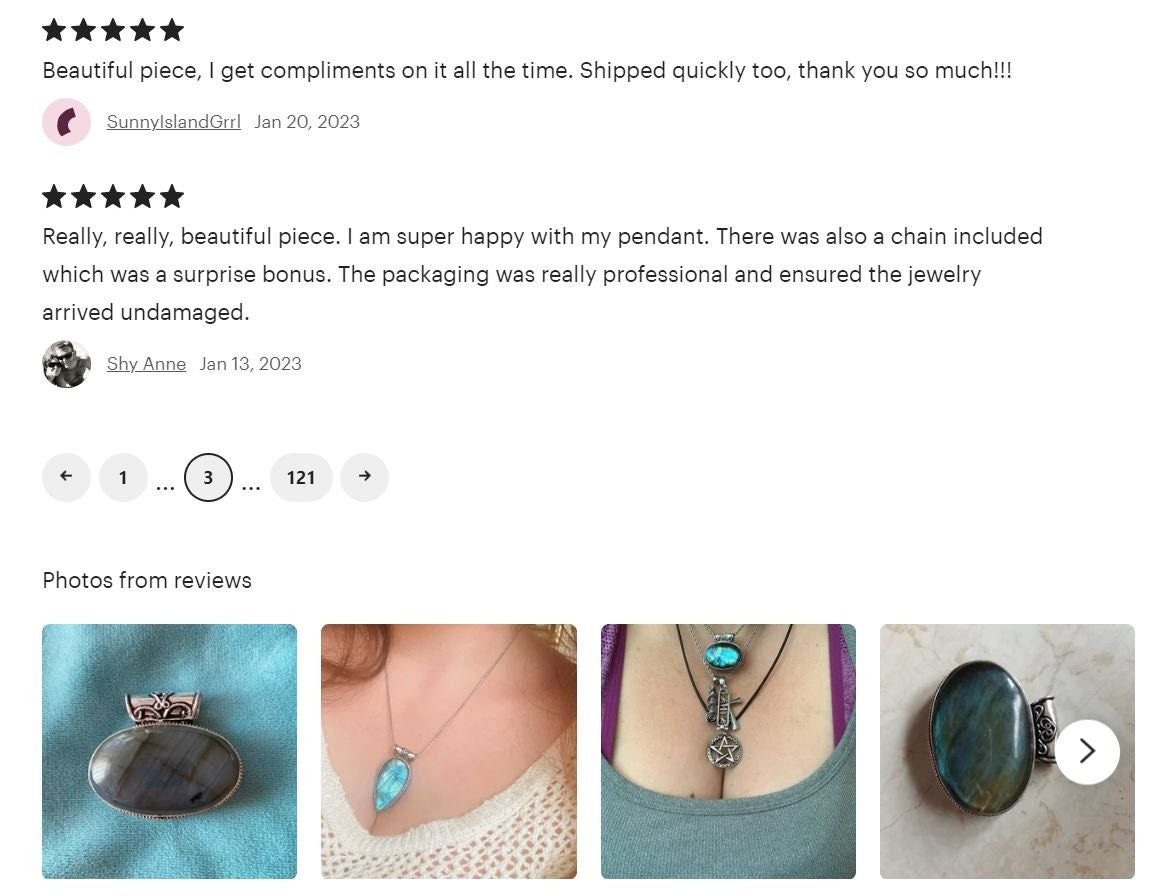This screenshot has width=1175, height=896.
Task: Select current reviews page 3
Action: click(x=208, y=477)
